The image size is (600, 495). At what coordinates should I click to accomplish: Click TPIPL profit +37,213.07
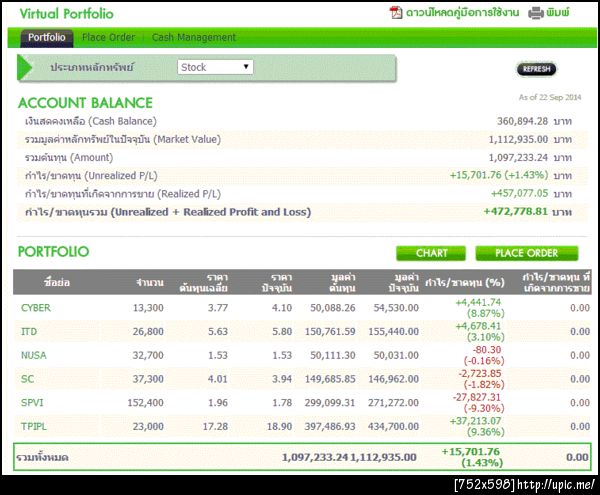476,421
